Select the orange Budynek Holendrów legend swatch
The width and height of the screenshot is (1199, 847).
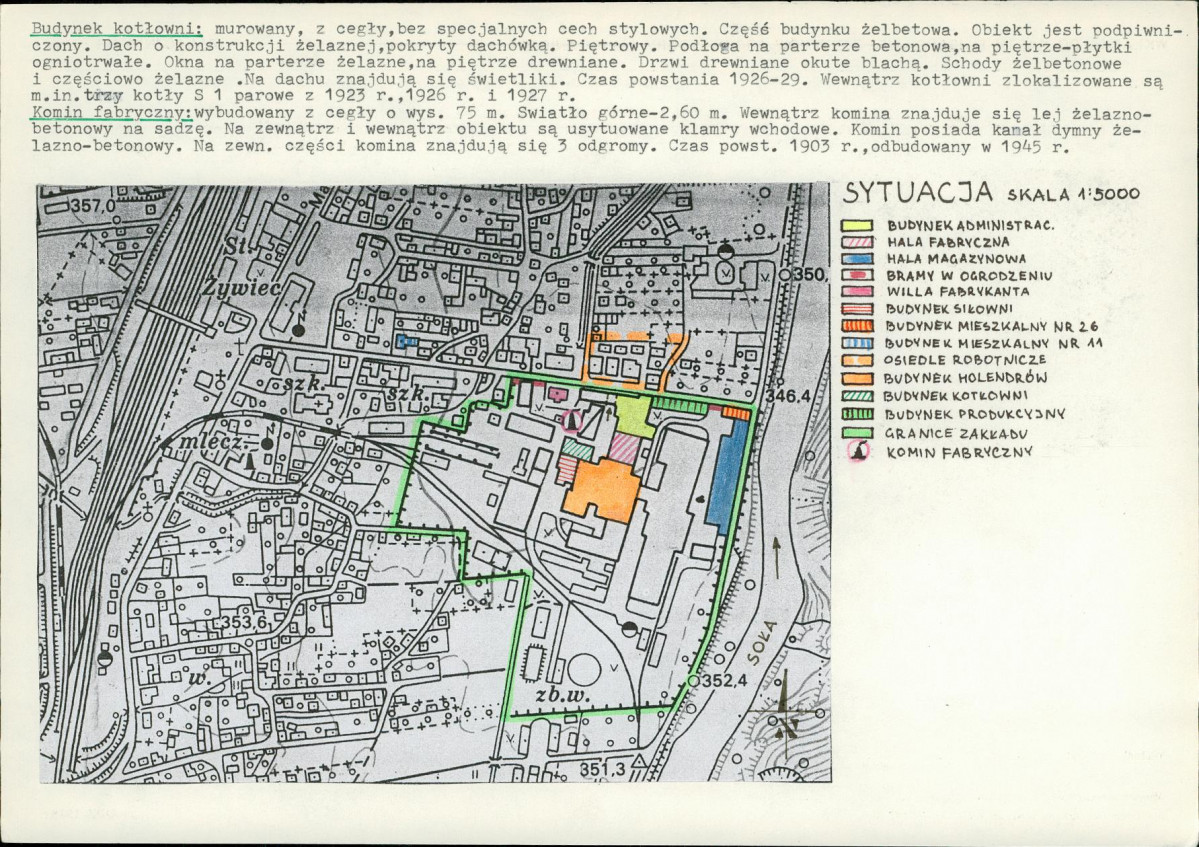(x=856, y=378)
